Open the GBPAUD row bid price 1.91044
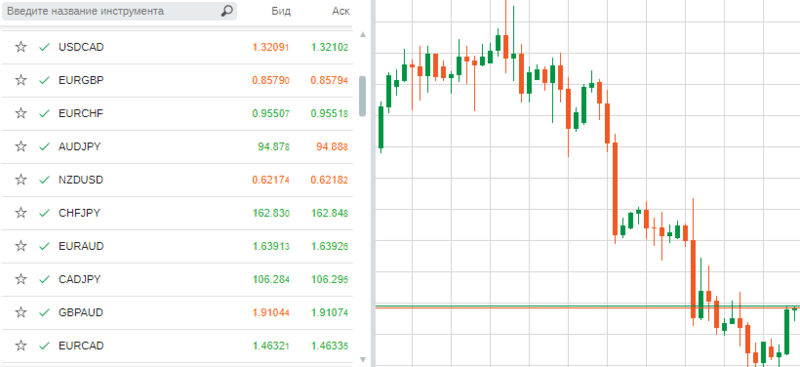800x367 pixels. point(271,312)
